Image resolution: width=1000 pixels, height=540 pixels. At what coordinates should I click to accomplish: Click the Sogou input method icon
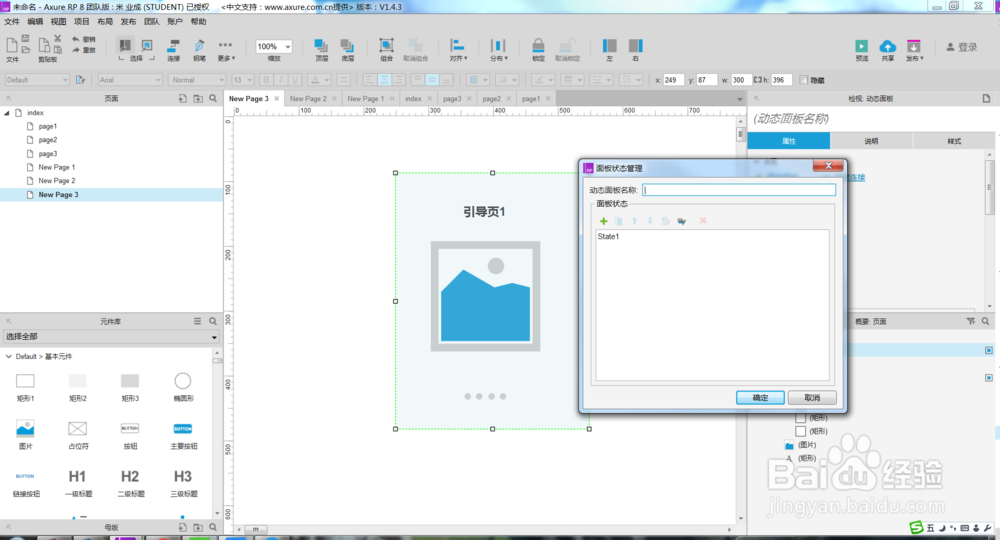point(916,527)
